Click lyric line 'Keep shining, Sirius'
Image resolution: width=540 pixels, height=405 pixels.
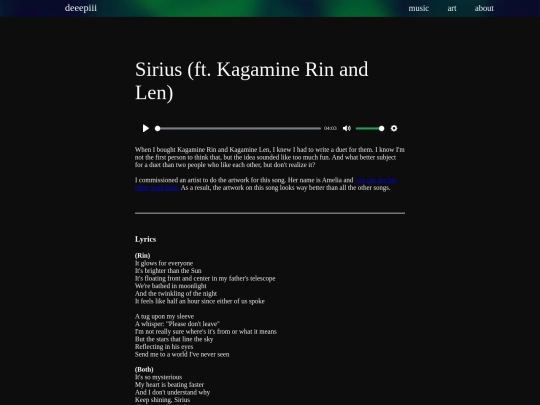(x=163, y=400)
